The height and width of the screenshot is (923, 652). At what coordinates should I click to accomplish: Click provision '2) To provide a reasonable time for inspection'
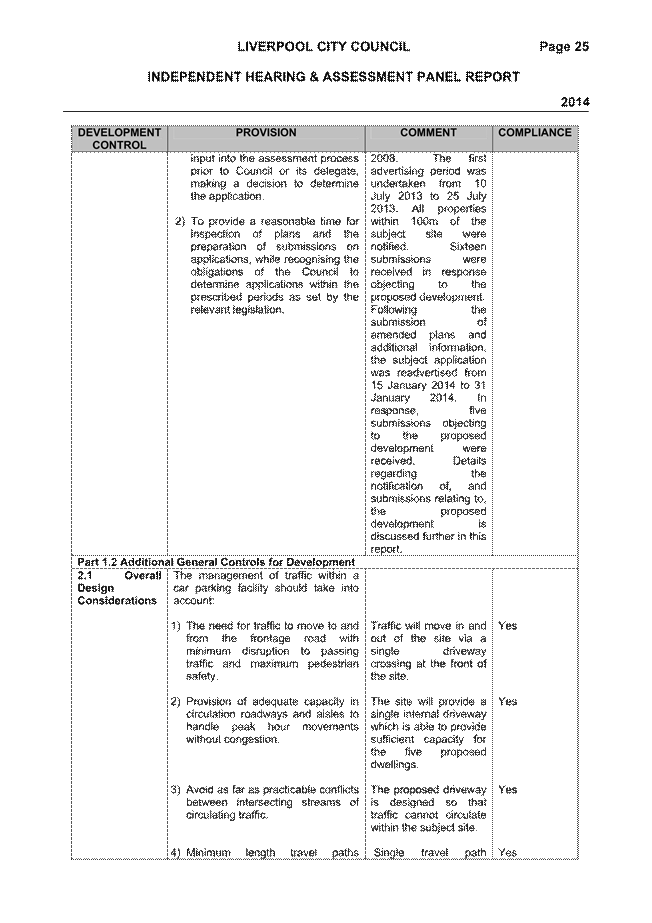point(267,265)
